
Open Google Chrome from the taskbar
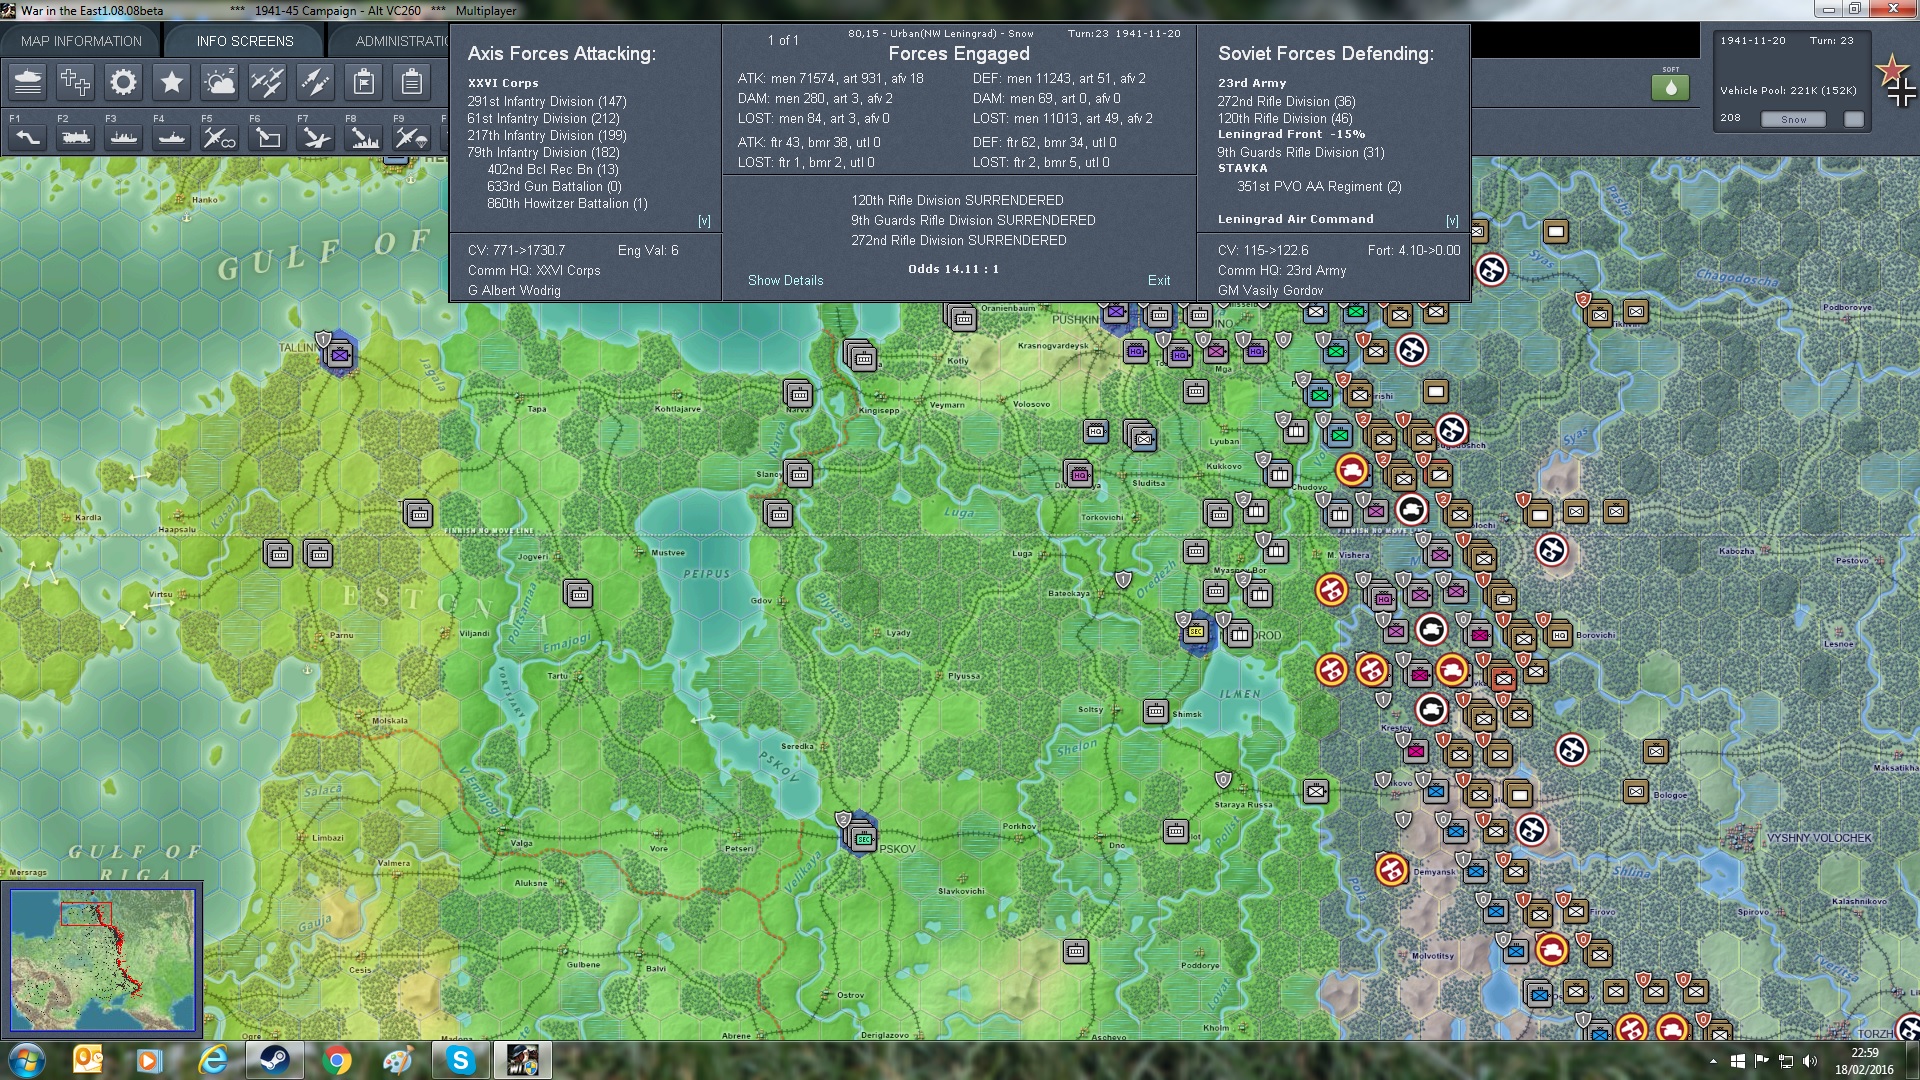pos(337,1060)
